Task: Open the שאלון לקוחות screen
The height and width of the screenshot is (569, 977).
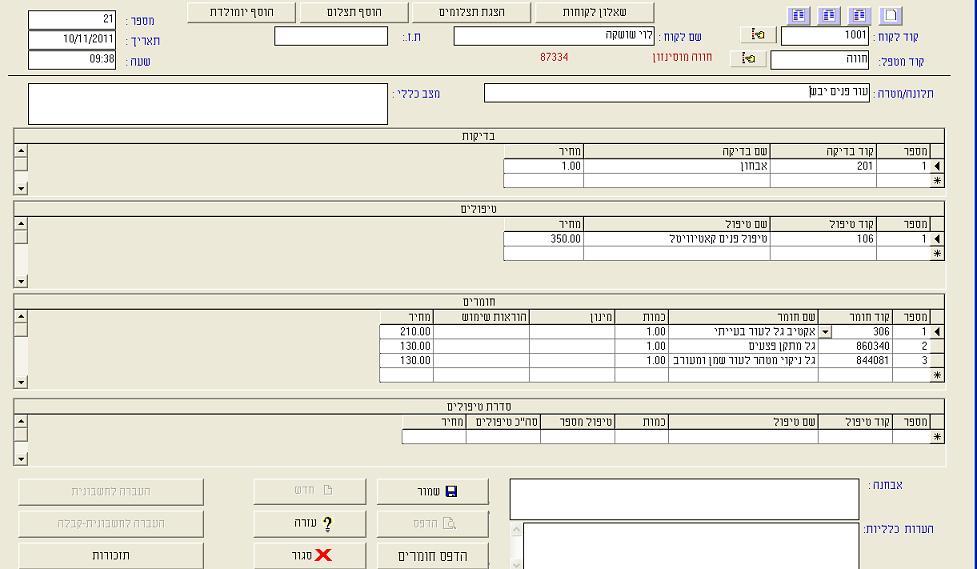Action: click(595, 12)
